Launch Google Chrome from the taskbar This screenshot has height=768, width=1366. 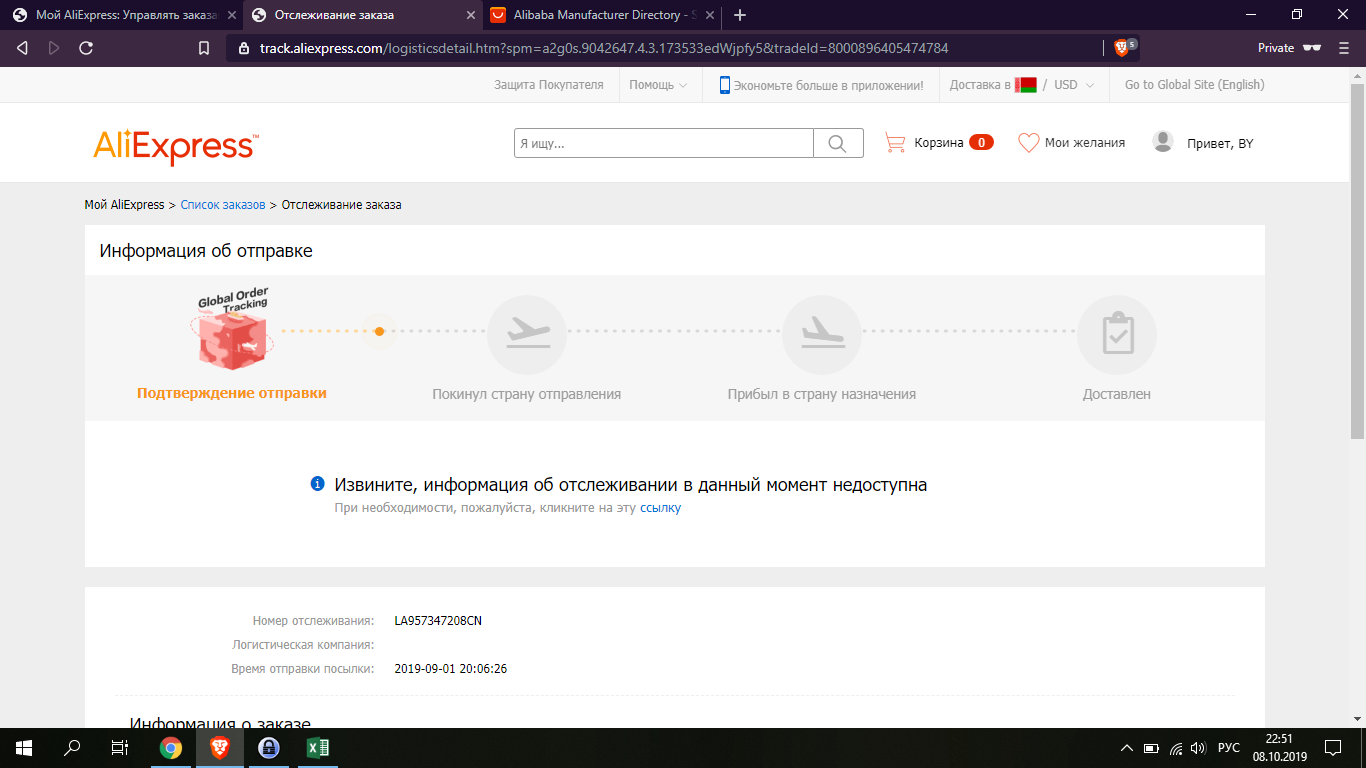point(171,747)
